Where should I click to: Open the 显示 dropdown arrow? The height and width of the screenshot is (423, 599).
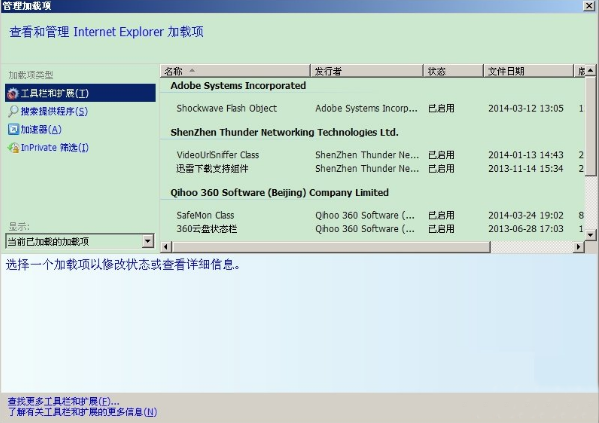(147, 241)
